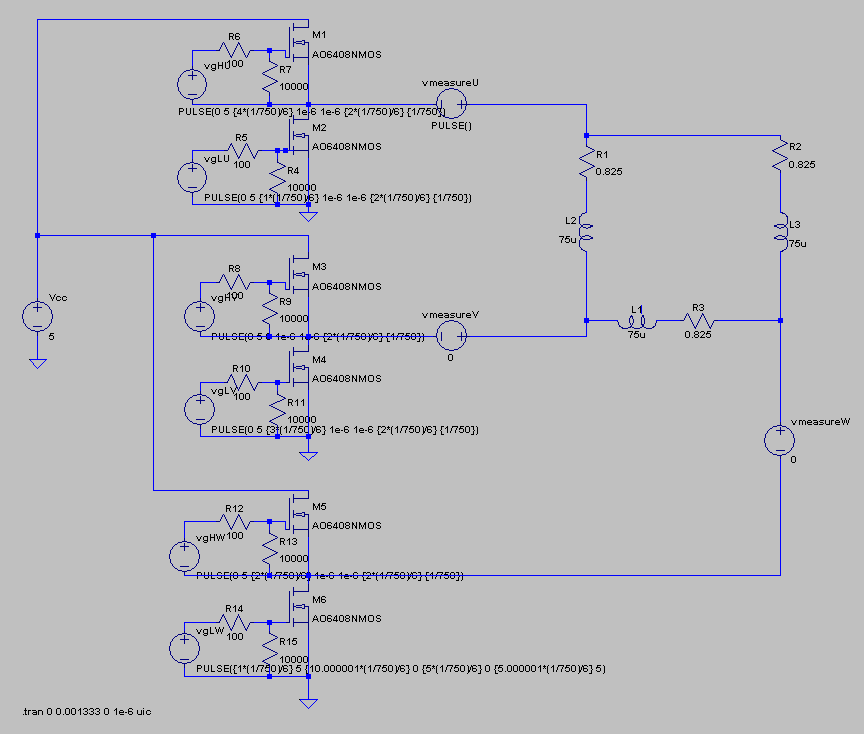
Task: Click the '5' value of Vcc
Action: pyautogui.click(x=51, y=337)
